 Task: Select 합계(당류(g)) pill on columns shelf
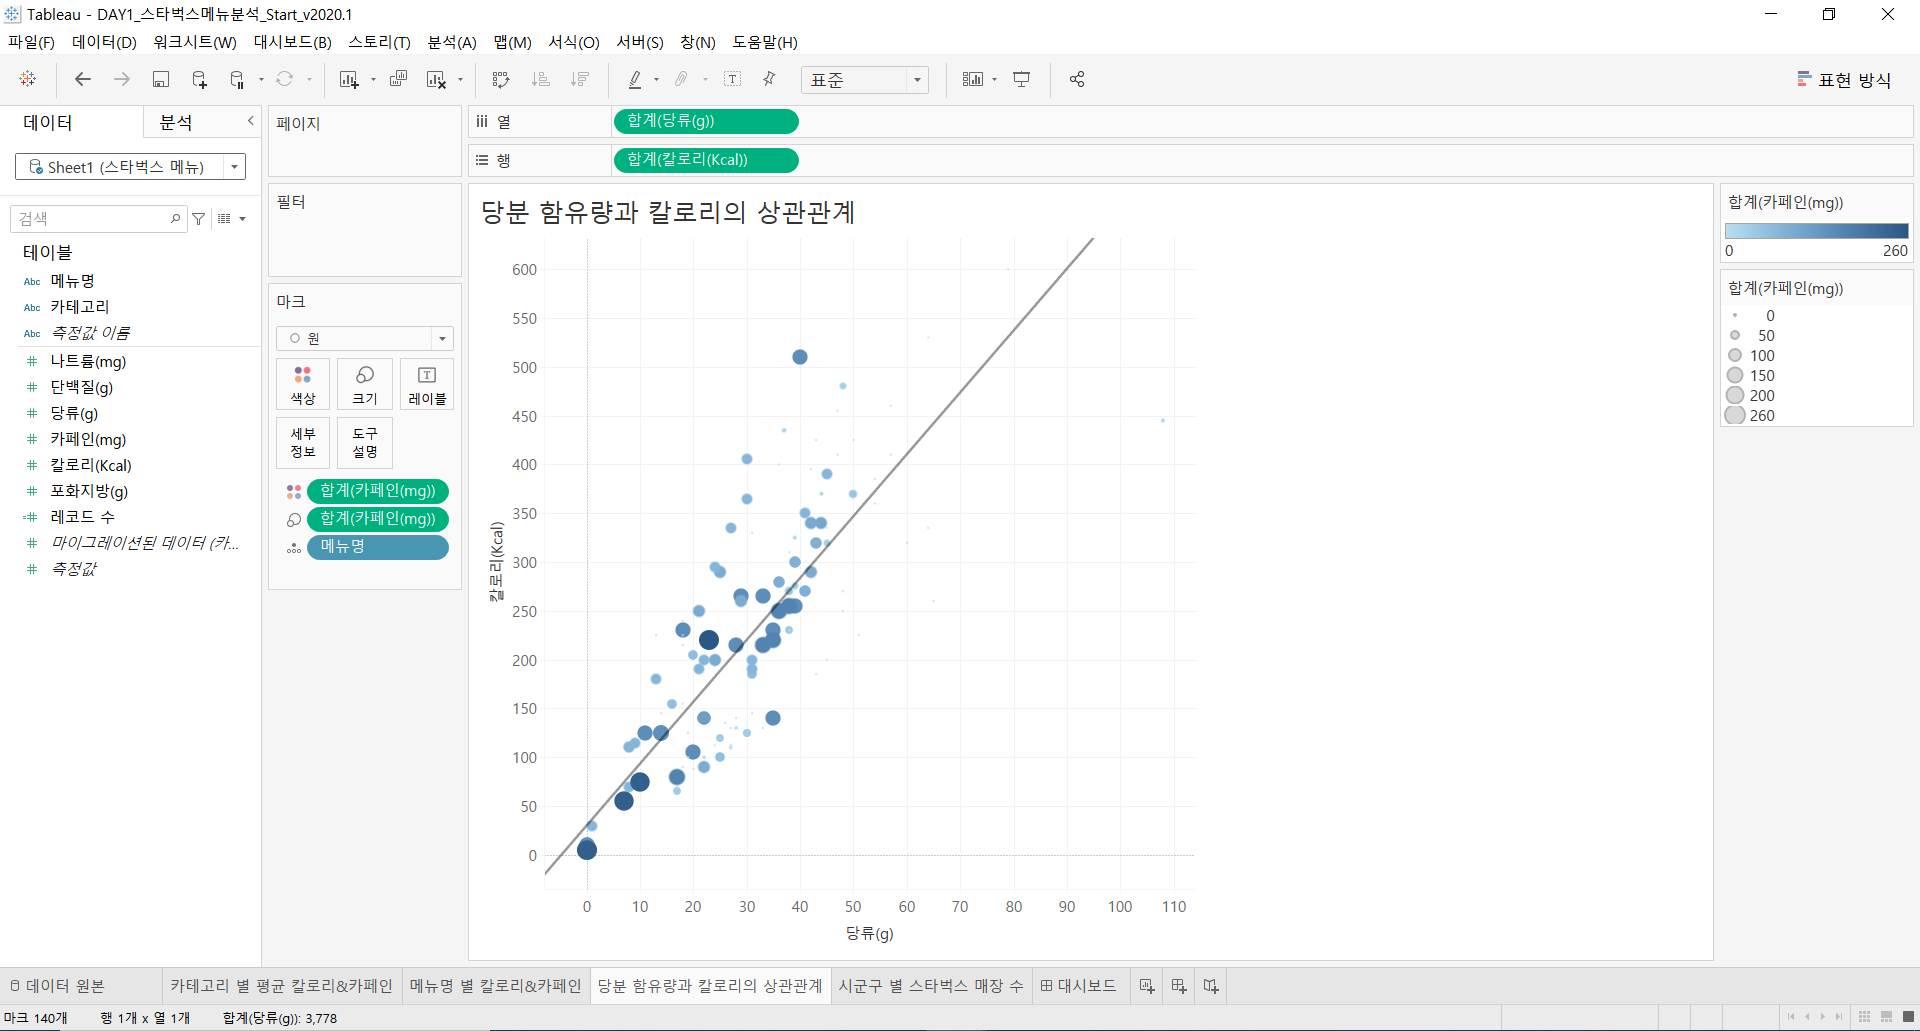705,121
